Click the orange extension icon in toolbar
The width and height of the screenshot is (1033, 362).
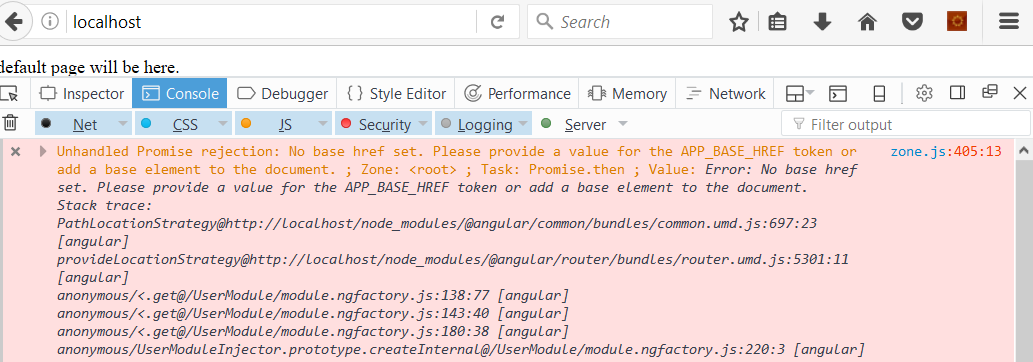point(957,22)
